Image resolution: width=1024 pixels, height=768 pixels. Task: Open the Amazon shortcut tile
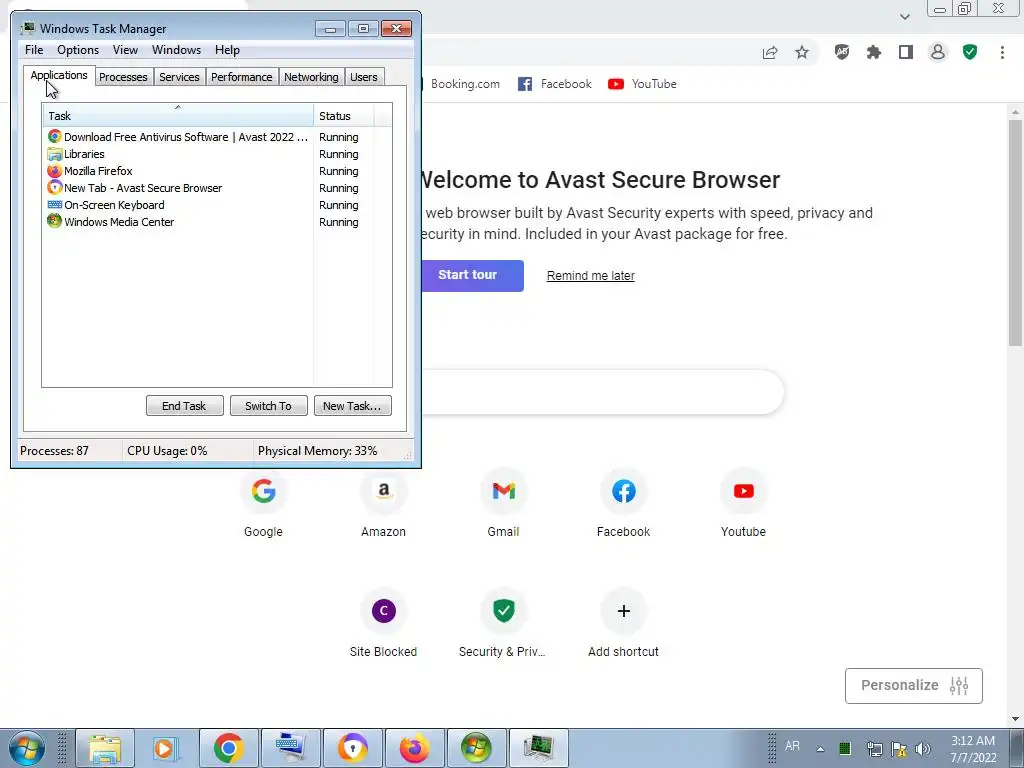point(383,504)
